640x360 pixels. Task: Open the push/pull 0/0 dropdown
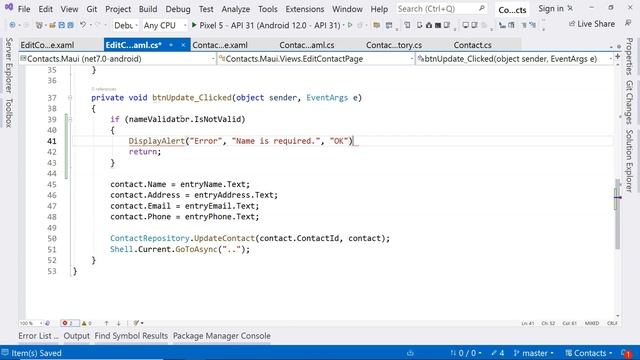coord(466,353)
